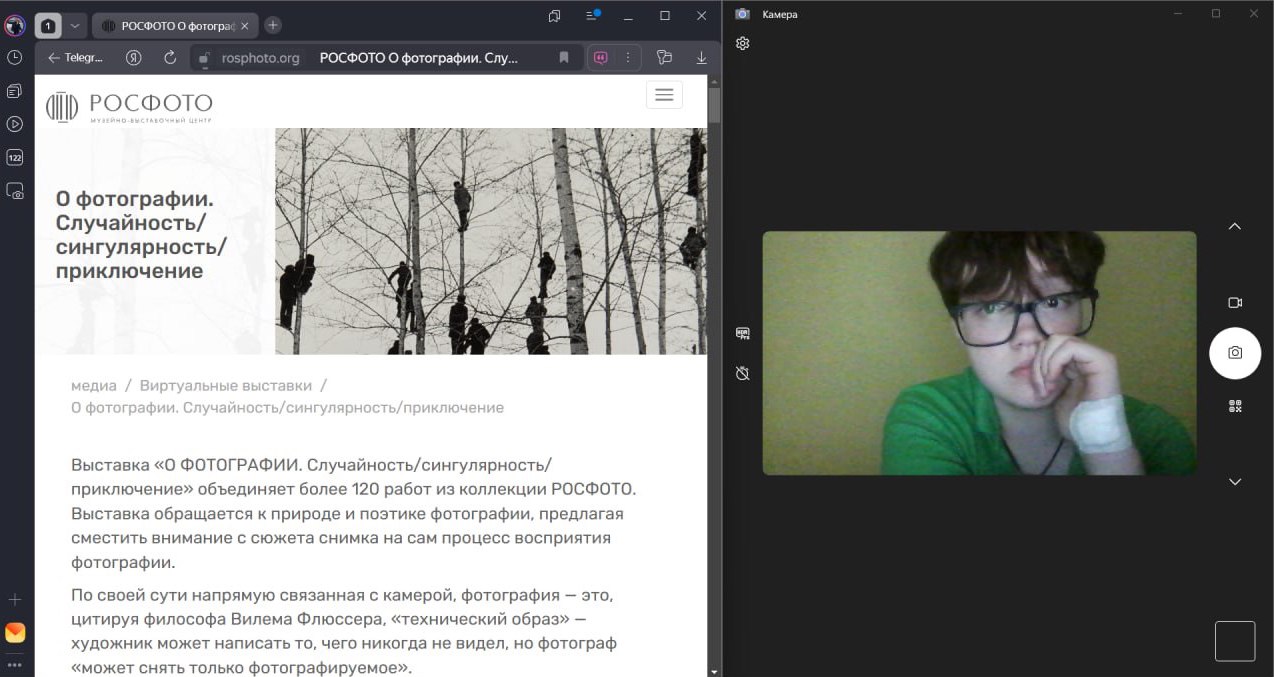This screenshot has height=677, width=1274.
Task: Switch to QR code scanner mode
Action: (1234, 406)
